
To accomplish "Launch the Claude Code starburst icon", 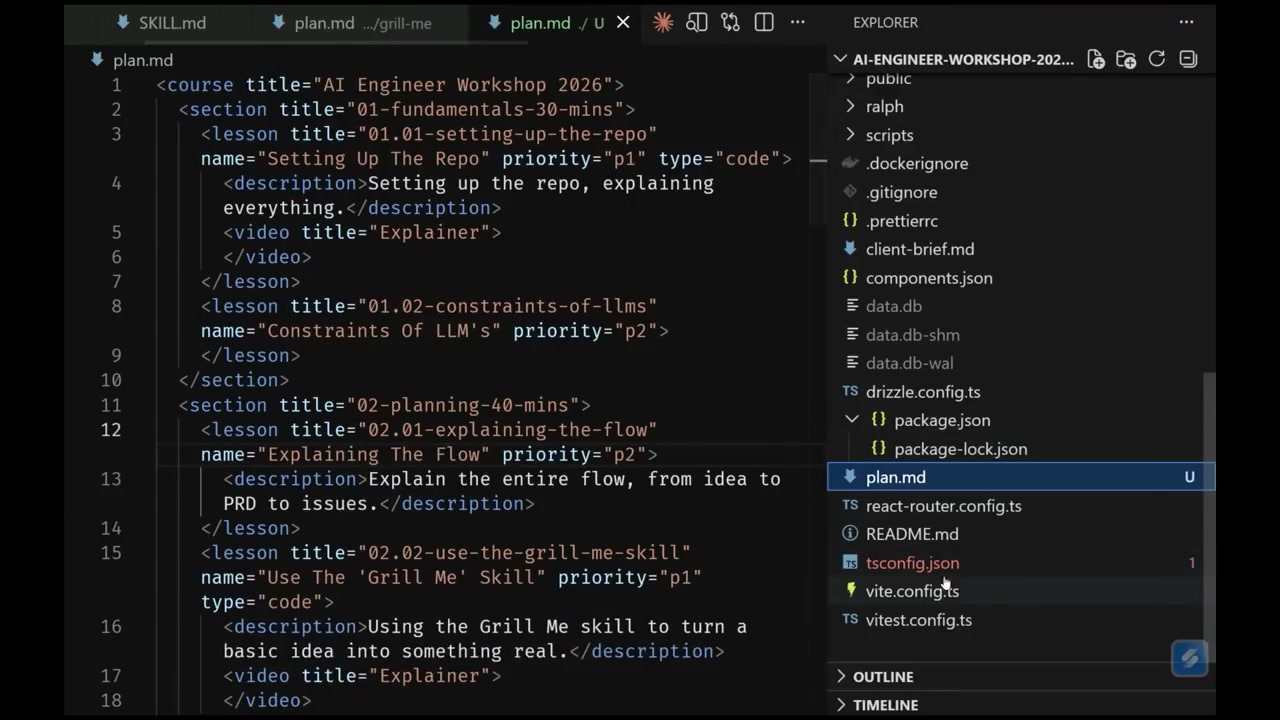I will pyautogui.click(x=663, y=22).
